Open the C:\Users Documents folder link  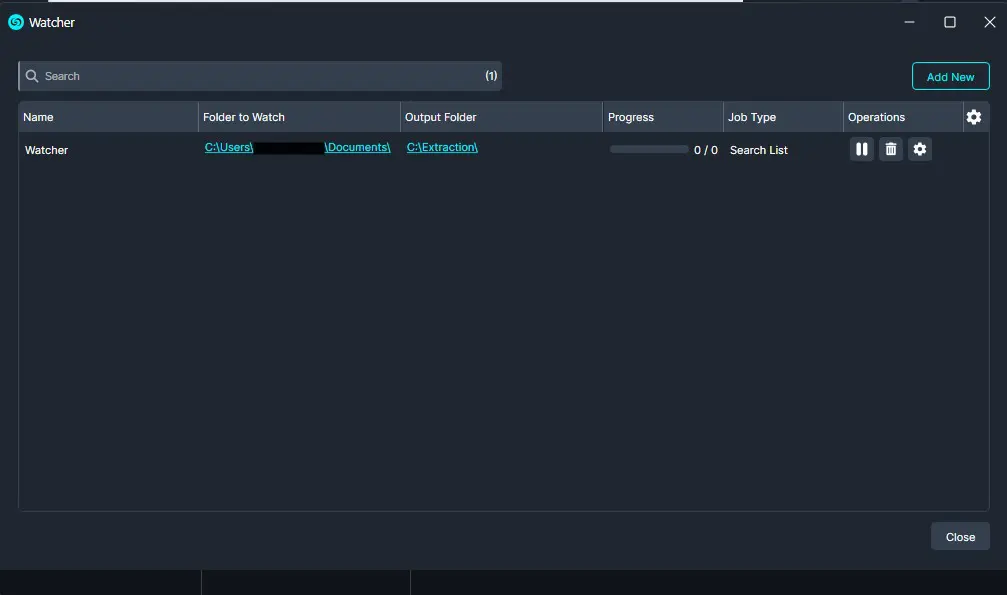click(x=297, y=147)
